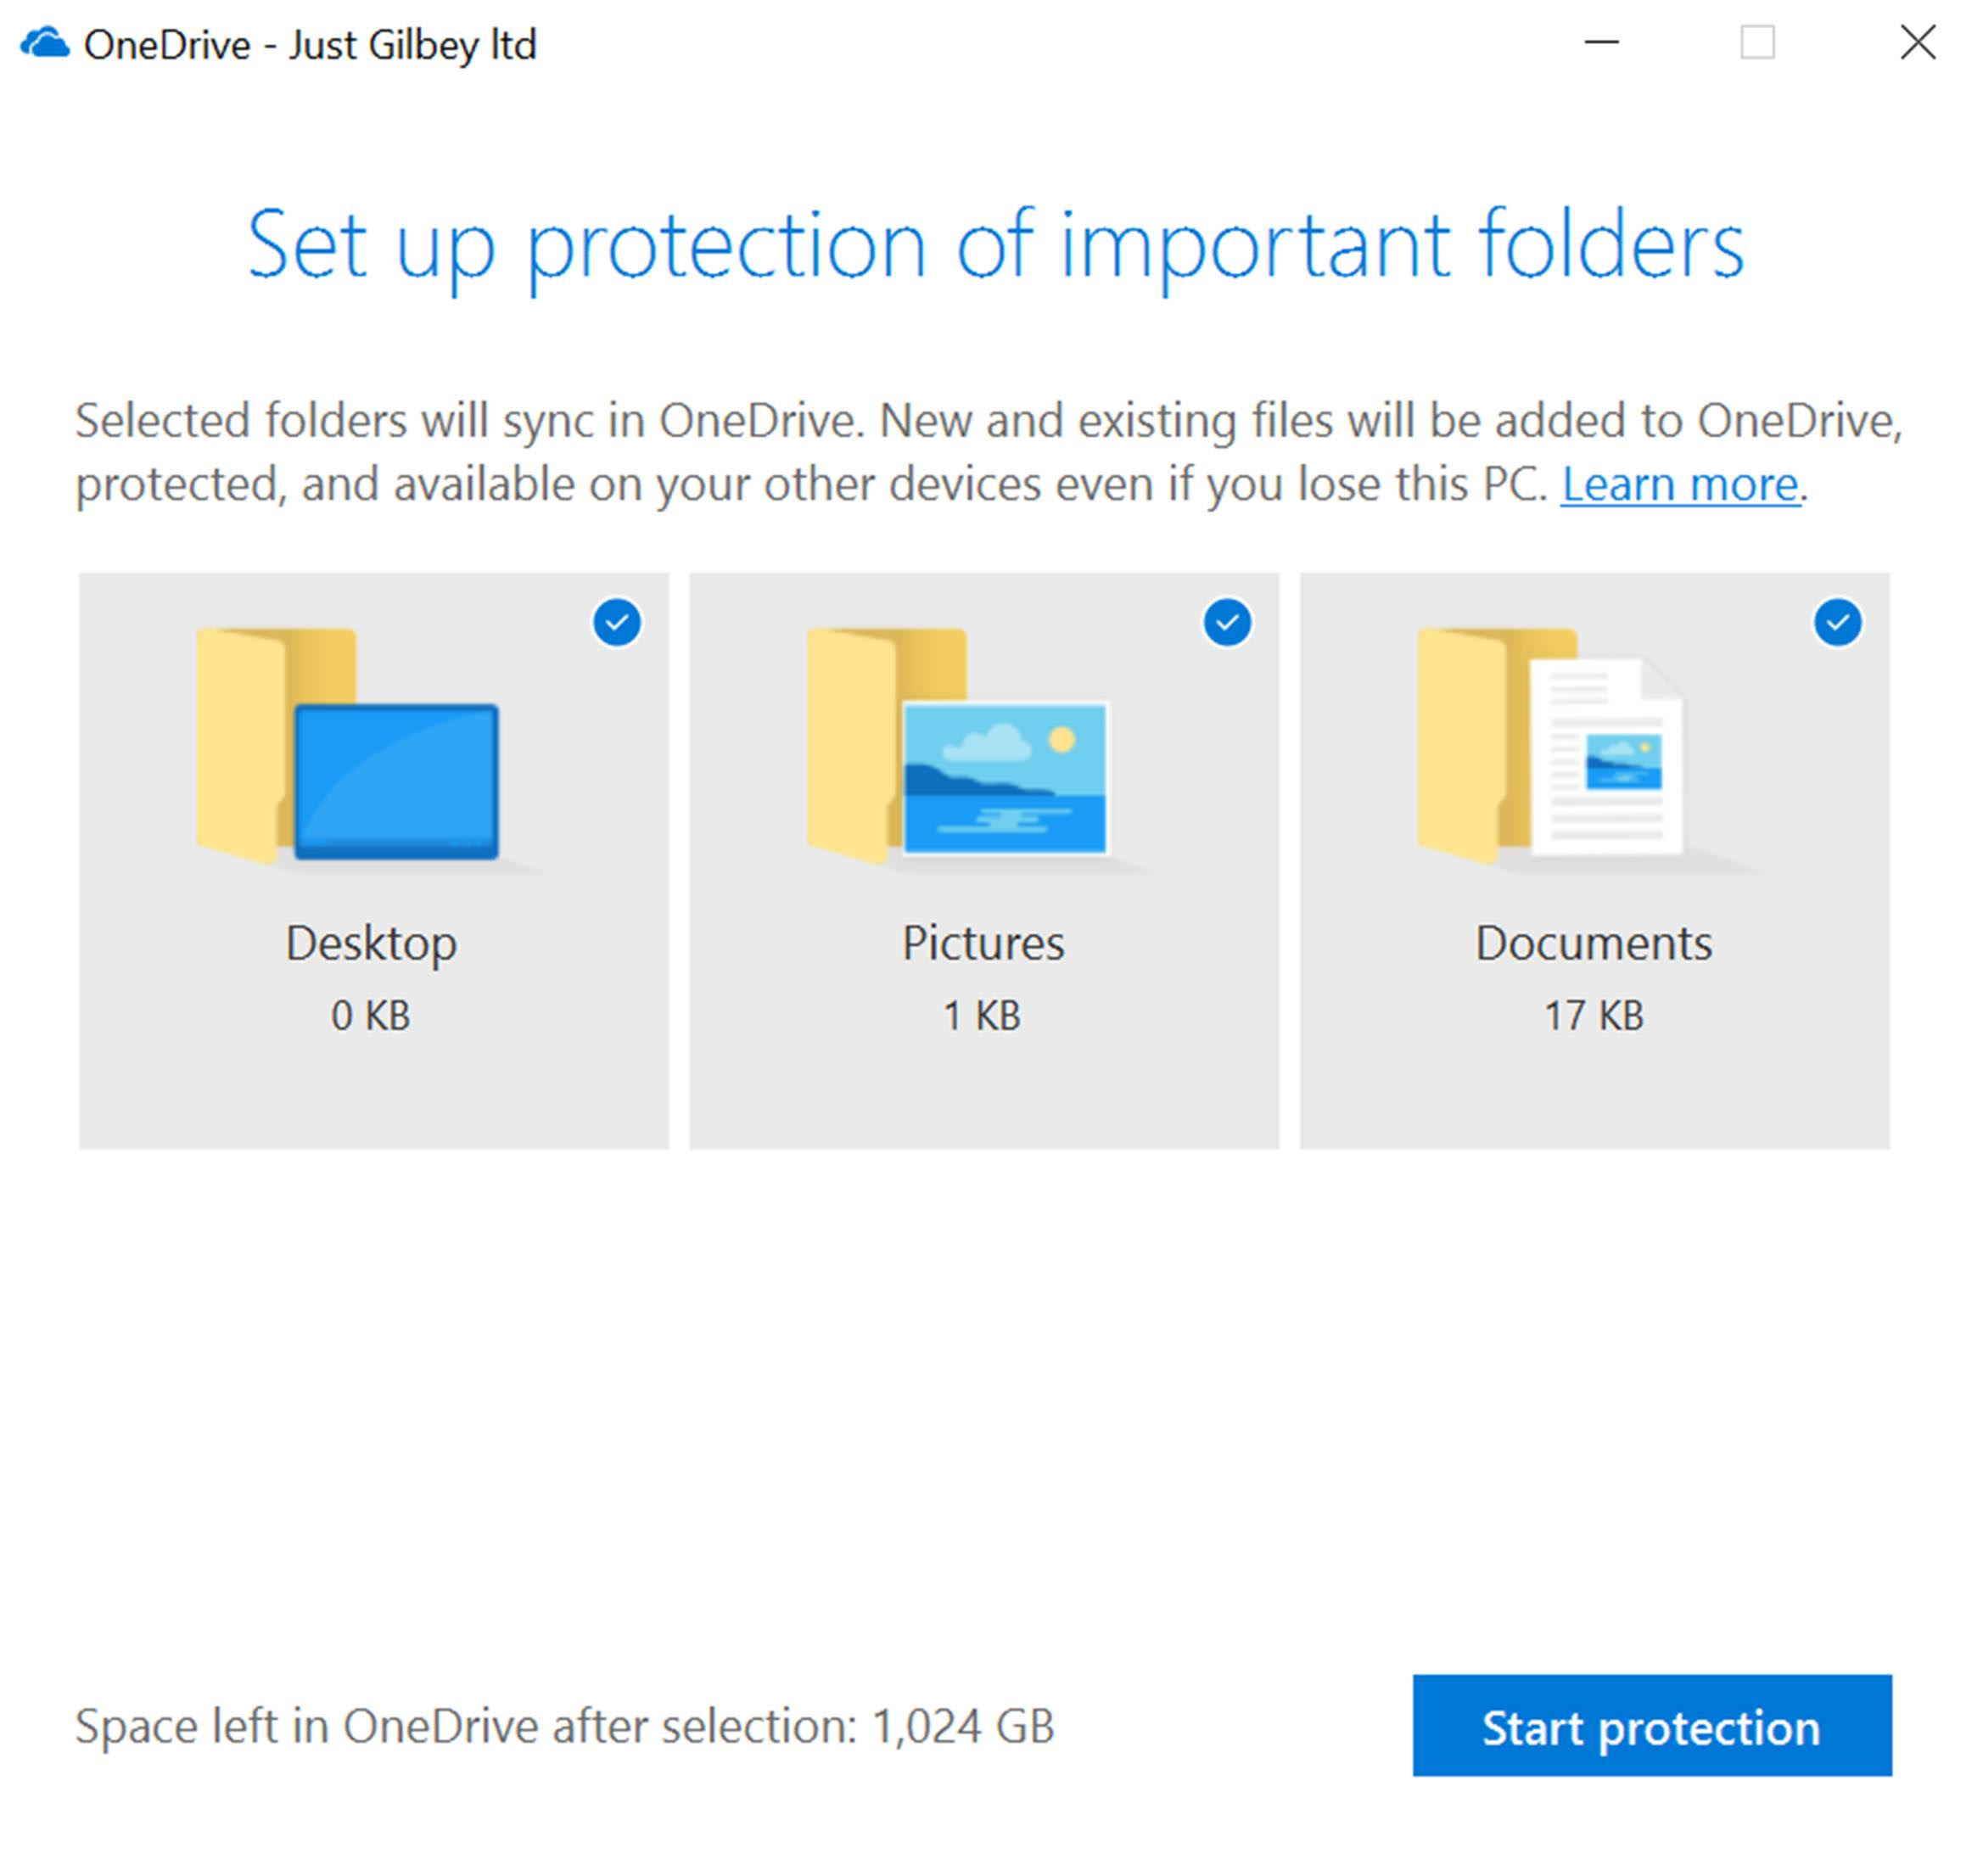This screenshot has width=1983, height=1876.
Task: Uncheck the Documents folder checkmark
Action: point(1838,623)
